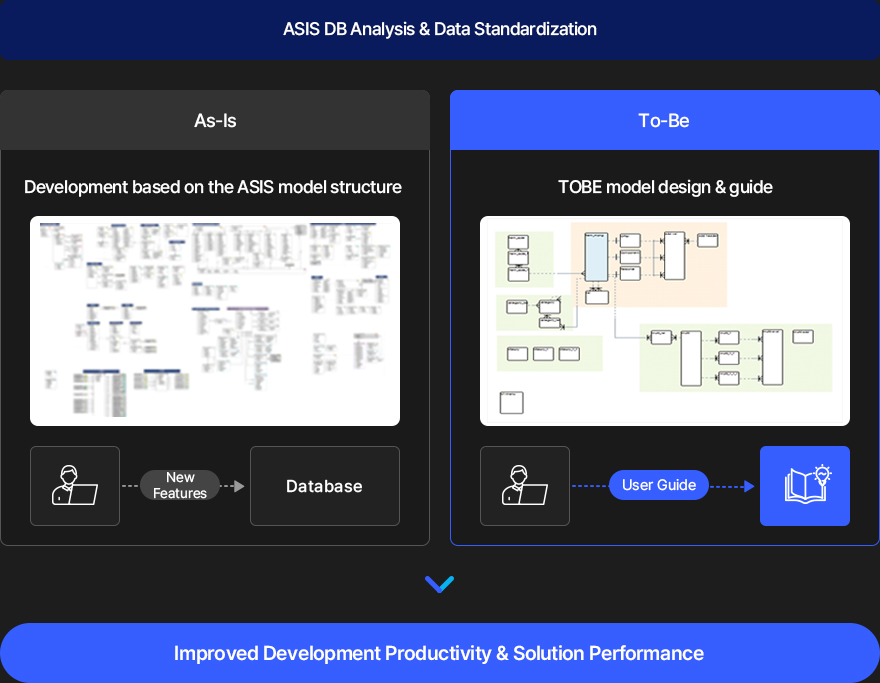
Task: Click the blue arrow pointing to guide icon
Action: click(x=732, y=486)
